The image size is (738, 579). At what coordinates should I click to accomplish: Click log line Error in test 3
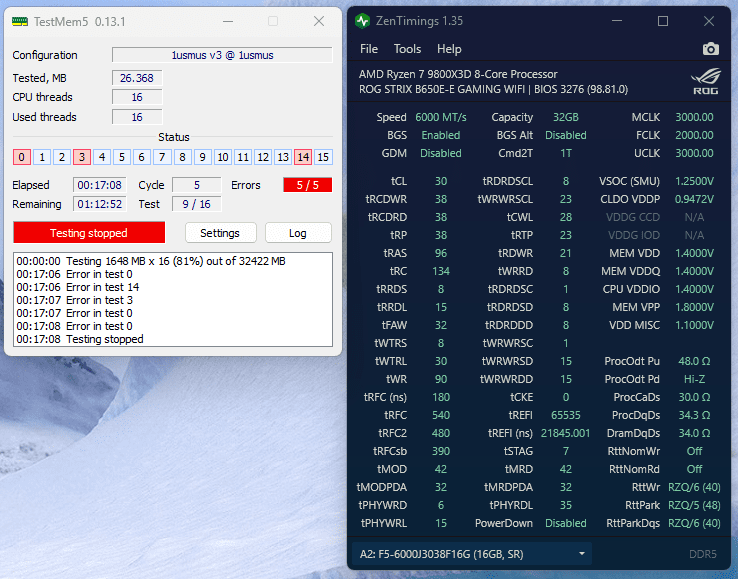point(75,300)
